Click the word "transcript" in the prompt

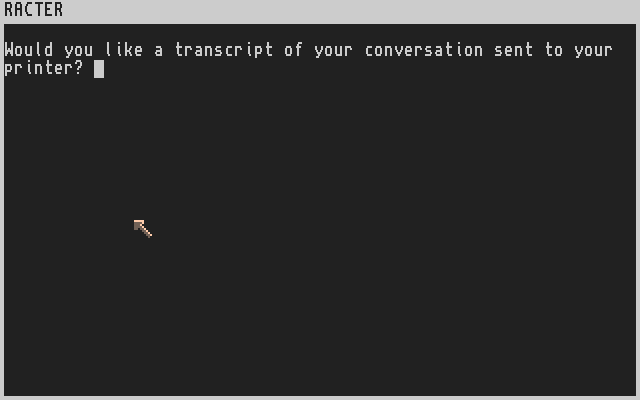tap(224, 51)
